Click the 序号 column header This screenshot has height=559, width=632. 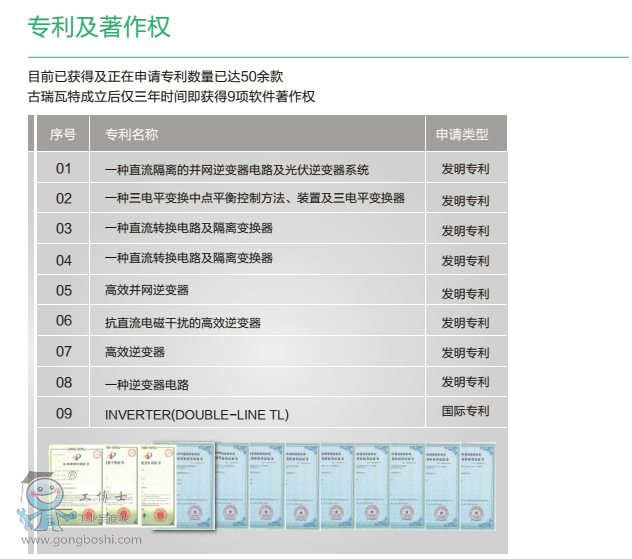pyautogui.click(x=63, y=134)
